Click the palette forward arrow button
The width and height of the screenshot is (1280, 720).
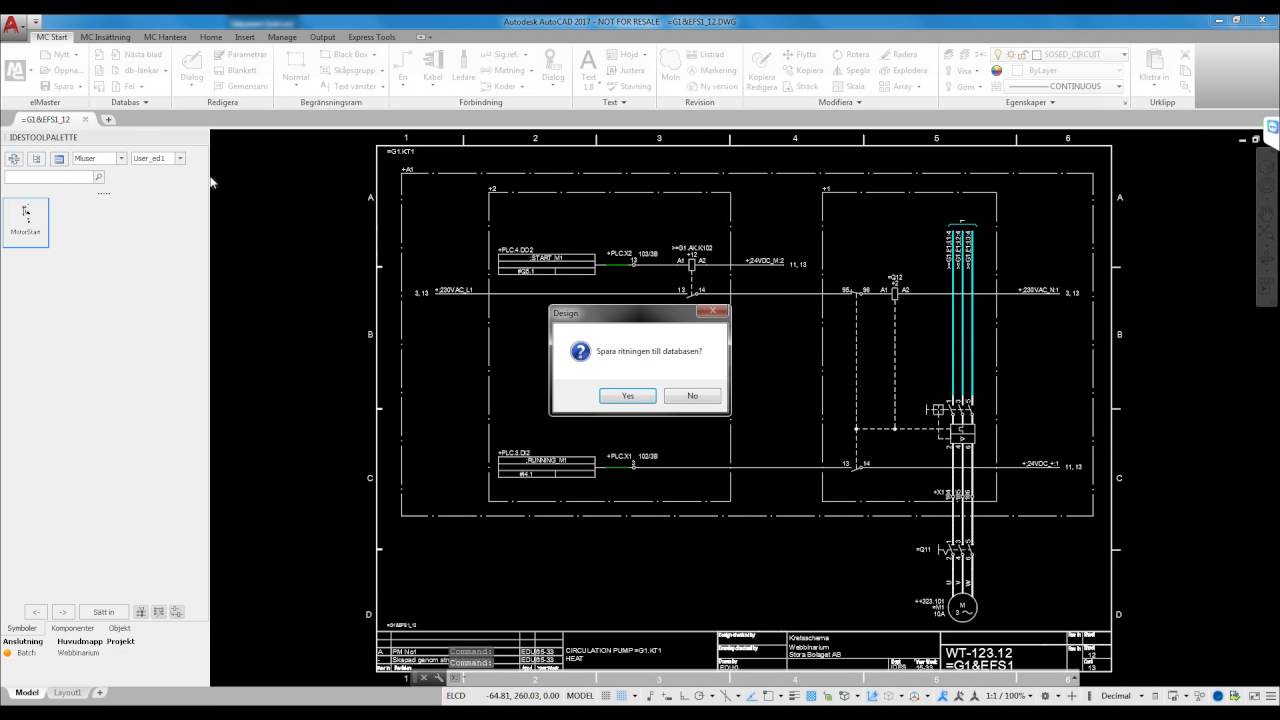(x=62, y=612)
